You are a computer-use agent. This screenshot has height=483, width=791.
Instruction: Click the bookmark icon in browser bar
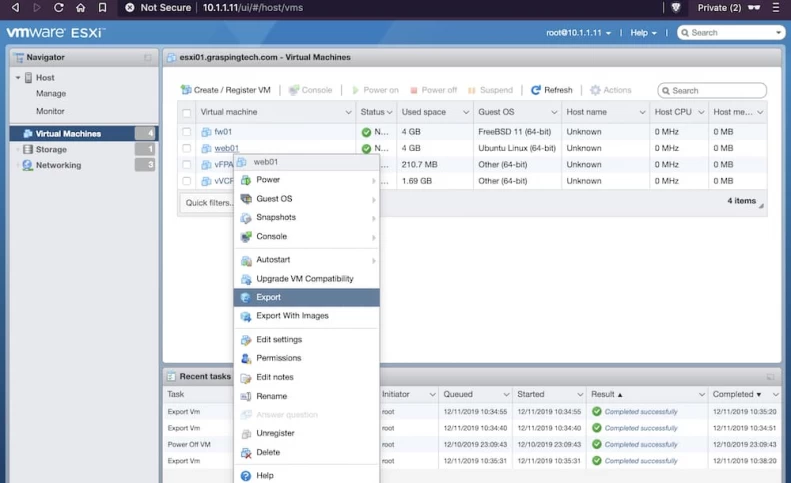coord(102,8)
